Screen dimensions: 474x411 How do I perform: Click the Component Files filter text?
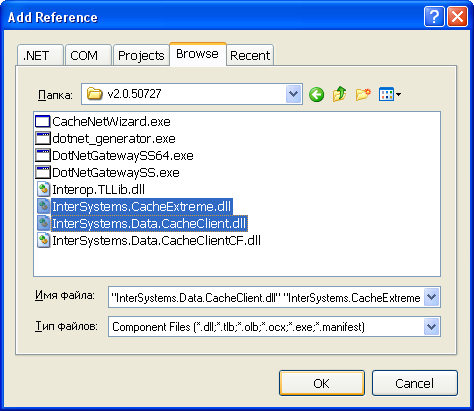point(238,327)
